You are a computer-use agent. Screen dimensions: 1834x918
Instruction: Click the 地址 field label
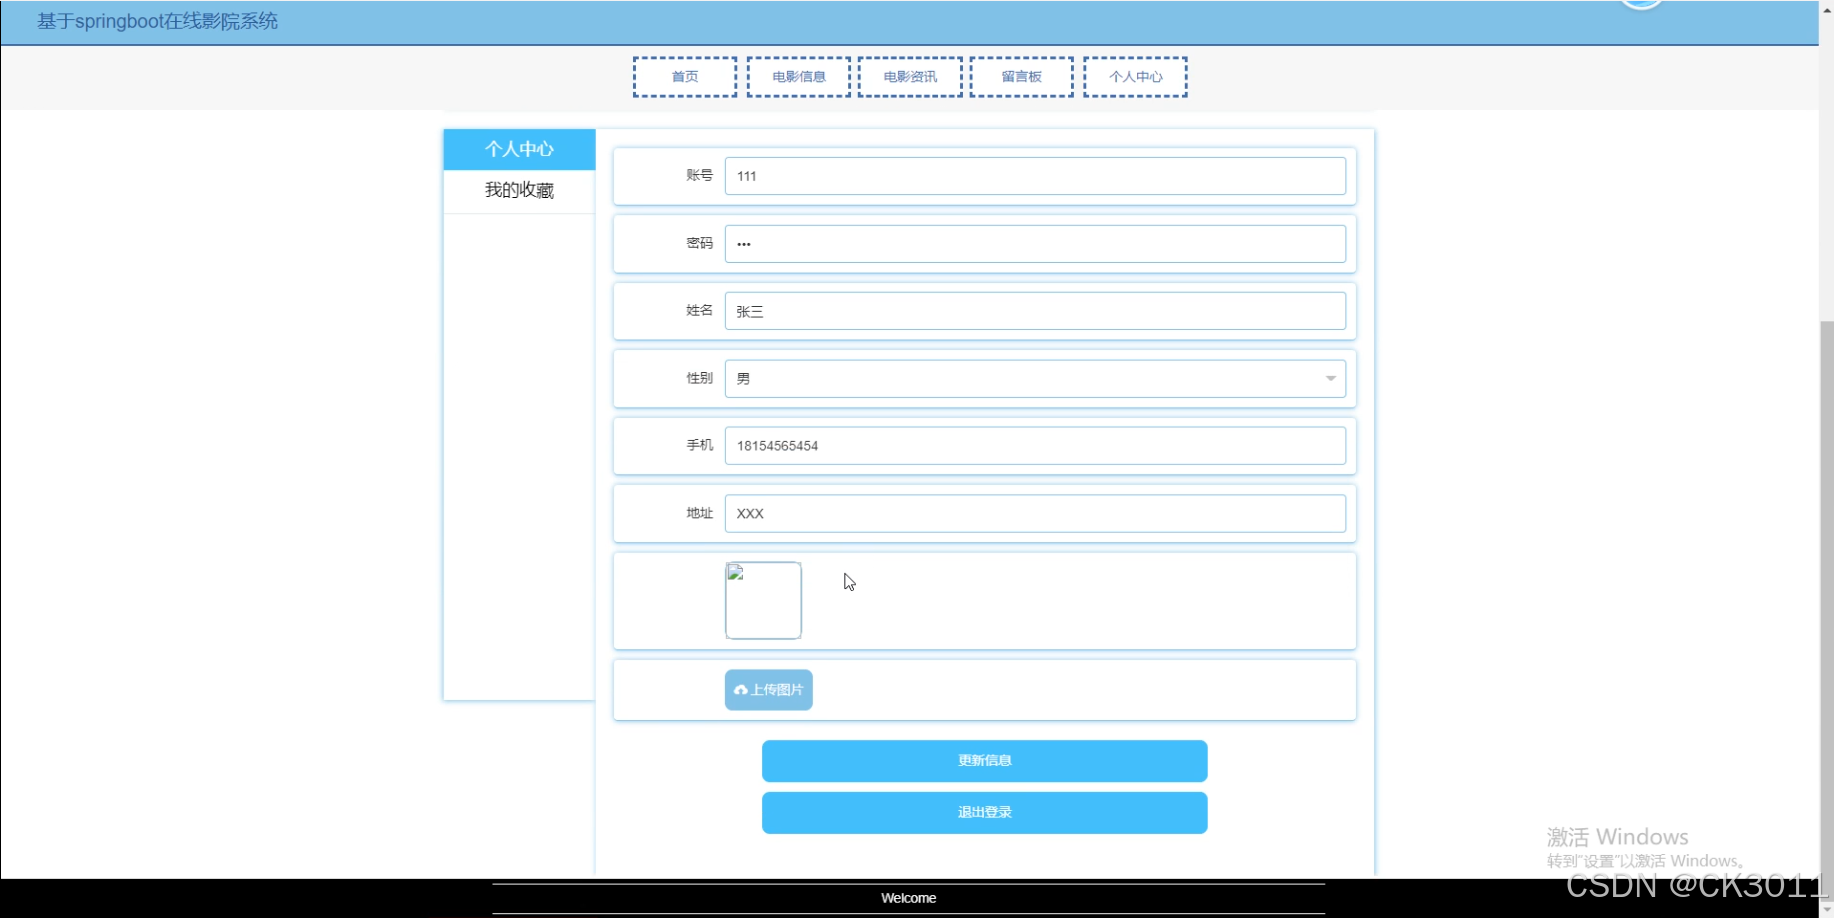tap(699, 513)
